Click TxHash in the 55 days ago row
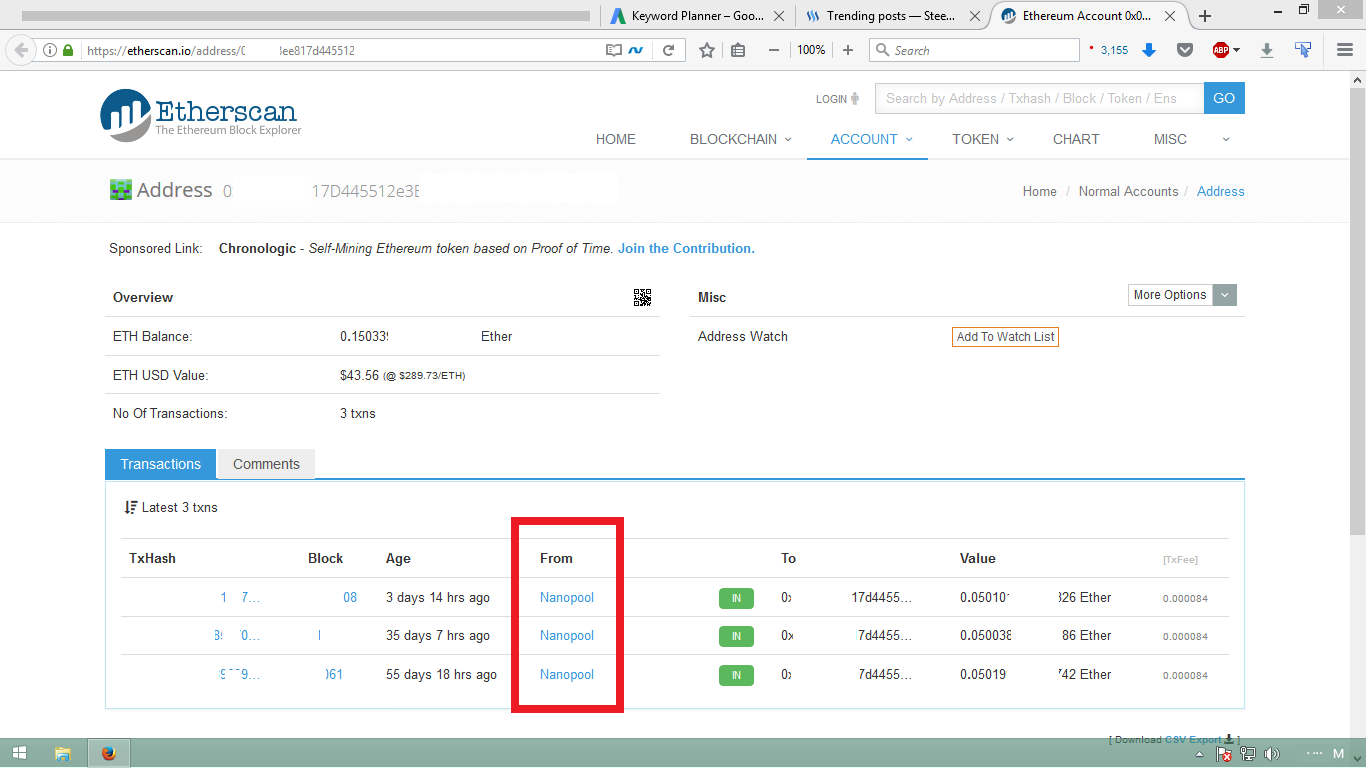Image resolution: width=1366 pixels, height=768 pixels. pyautogui.click(x=240, y=674)
